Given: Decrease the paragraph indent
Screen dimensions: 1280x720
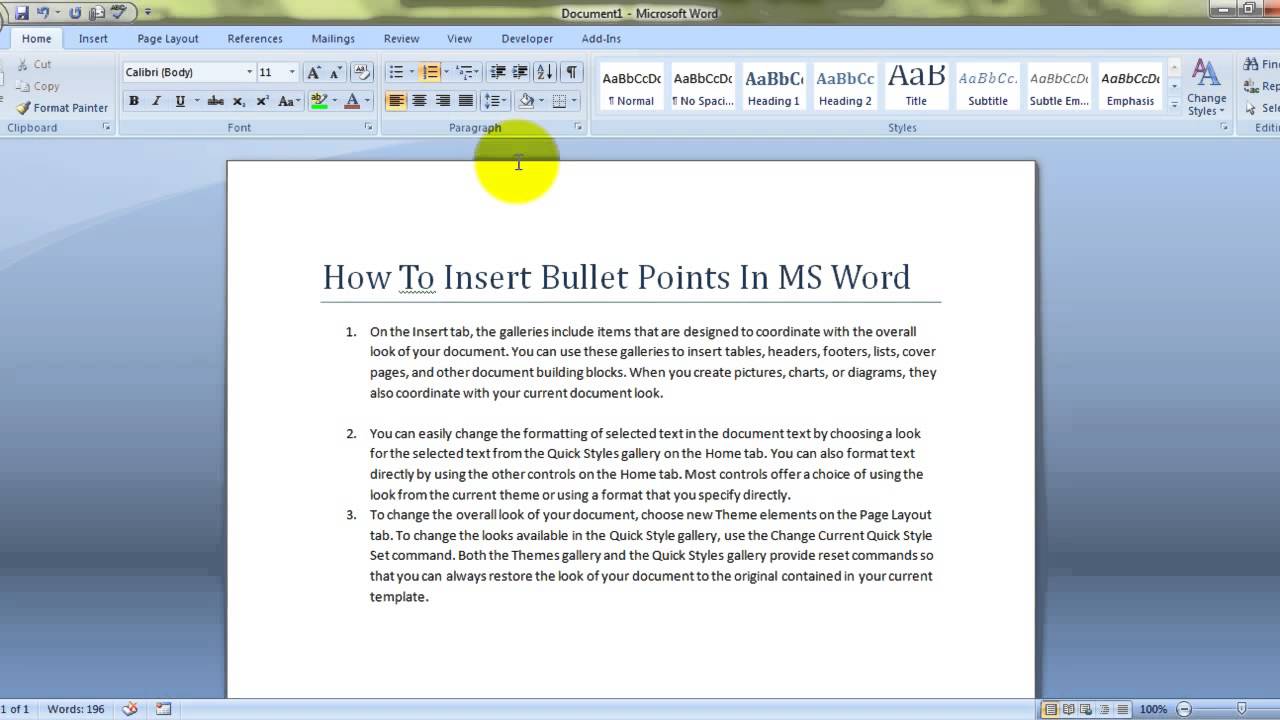Looking at the screenshot, I should point(498,72).
